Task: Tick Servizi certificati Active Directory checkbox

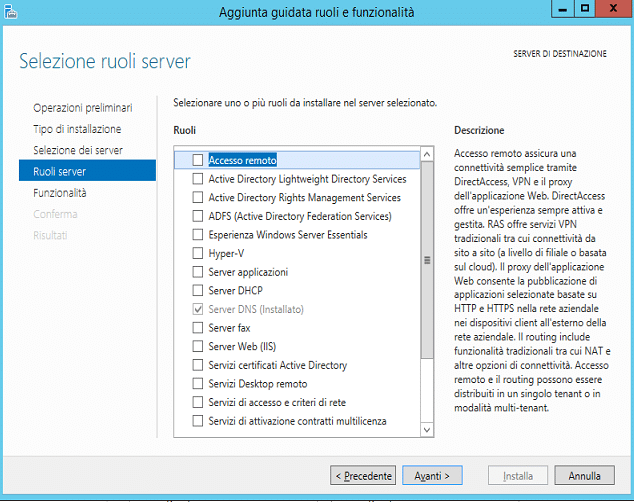Action: pos(198,365)
